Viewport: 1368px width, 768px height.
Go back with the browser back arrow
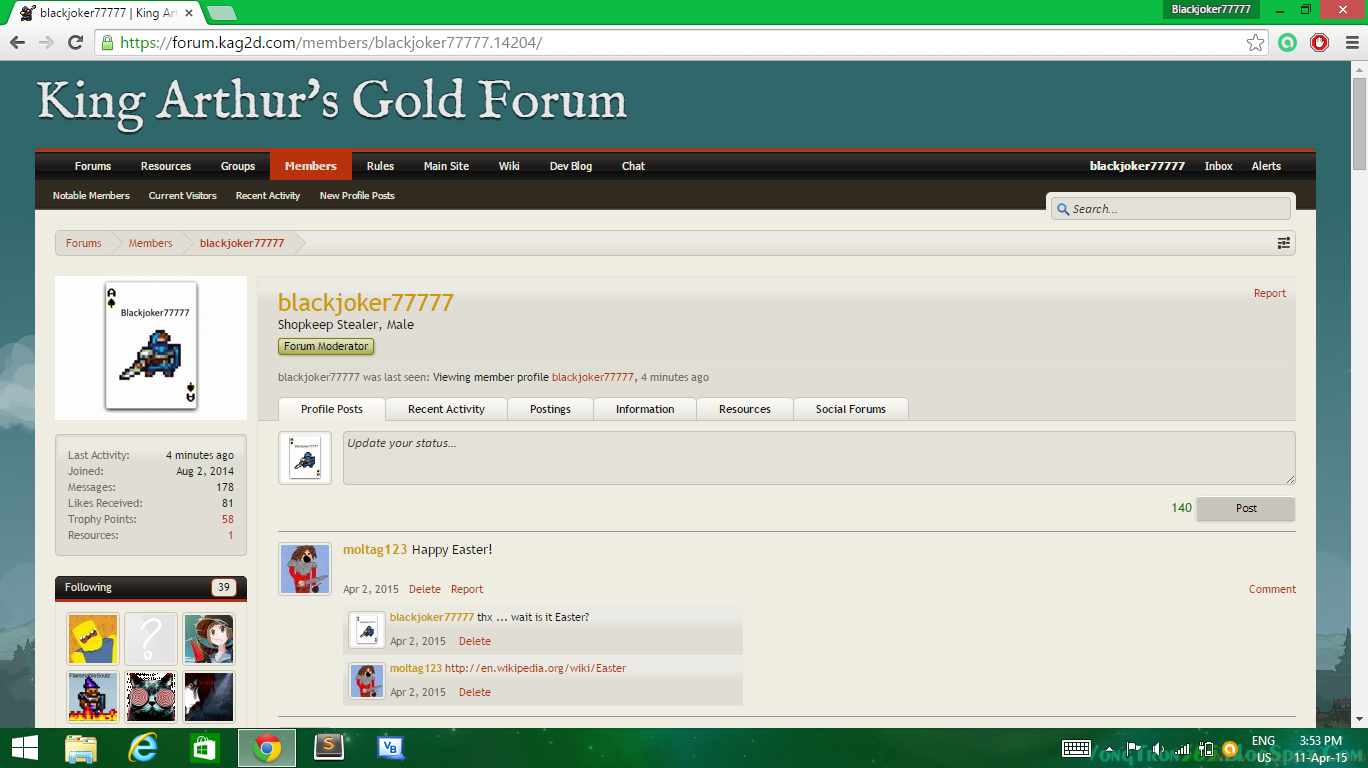(17, 42)
